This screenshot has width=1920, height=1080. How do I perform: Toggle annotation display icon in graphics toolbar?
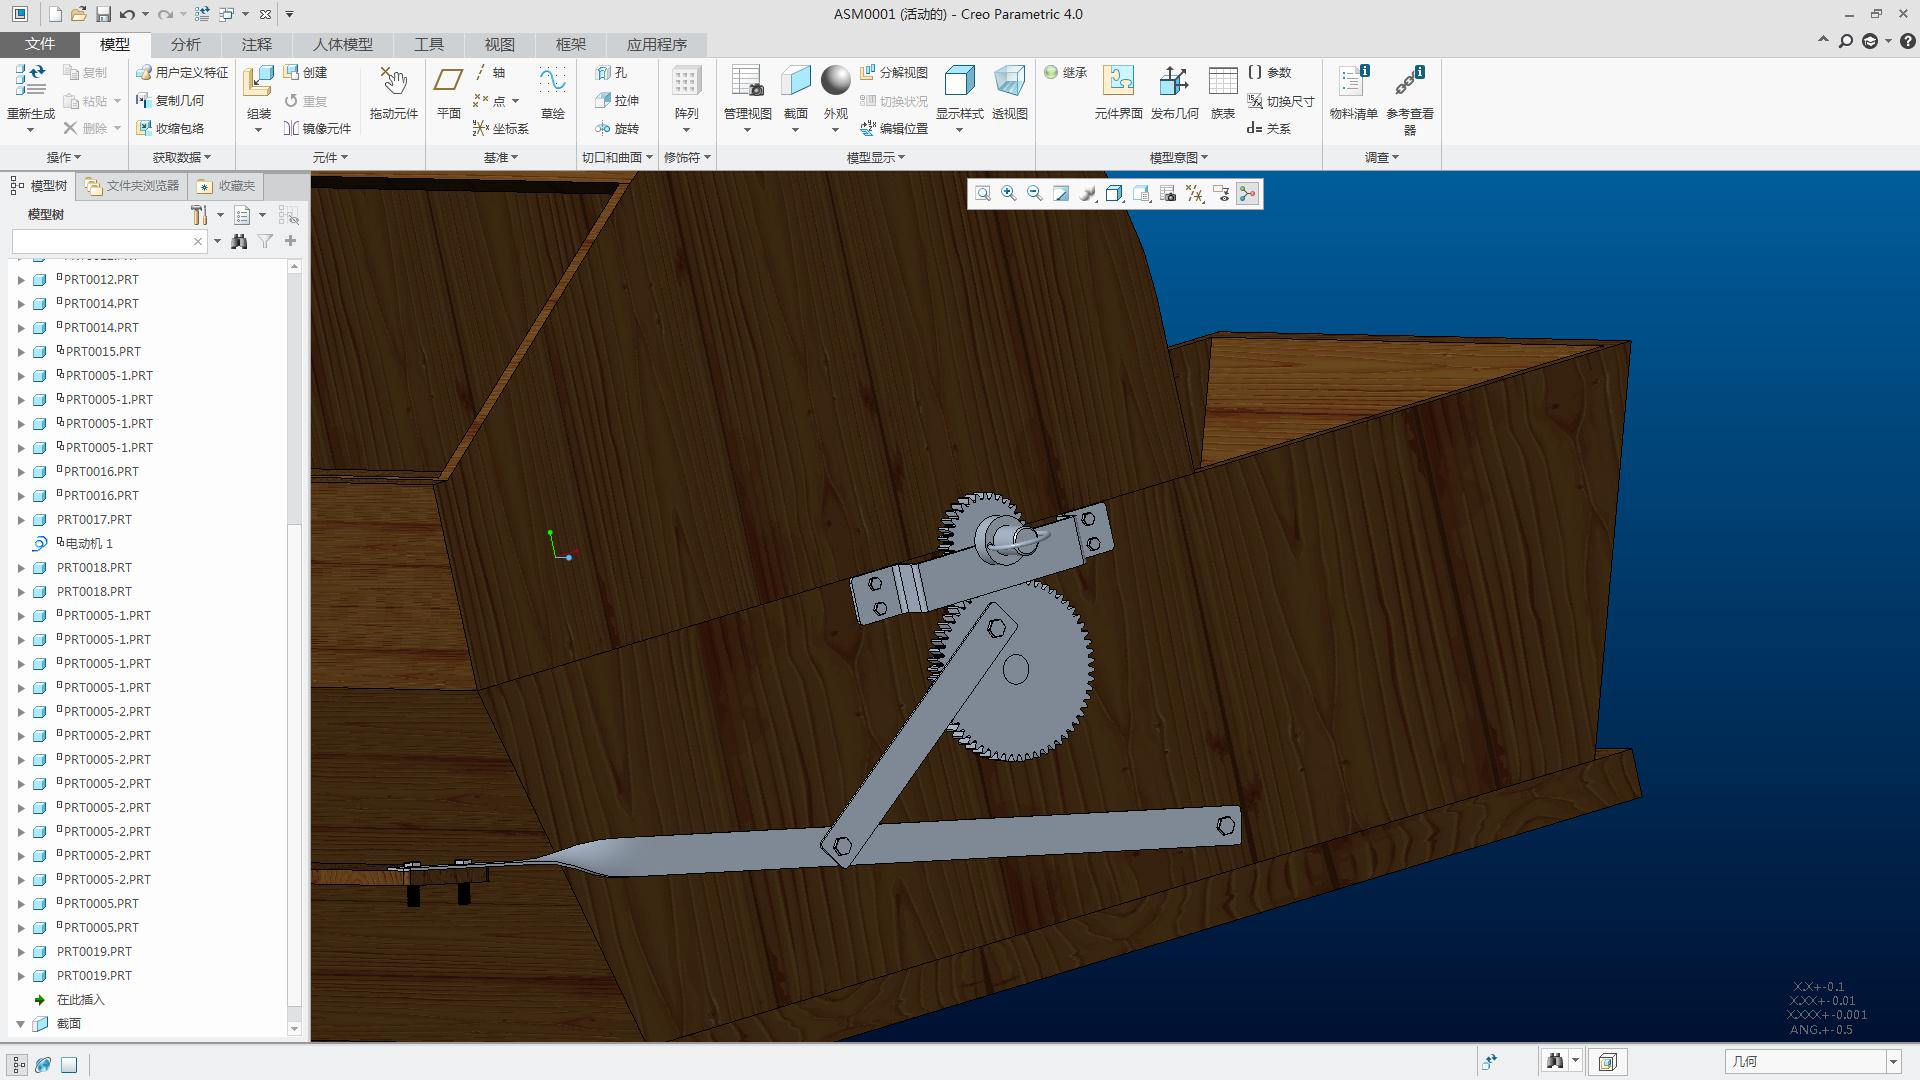1221,194
